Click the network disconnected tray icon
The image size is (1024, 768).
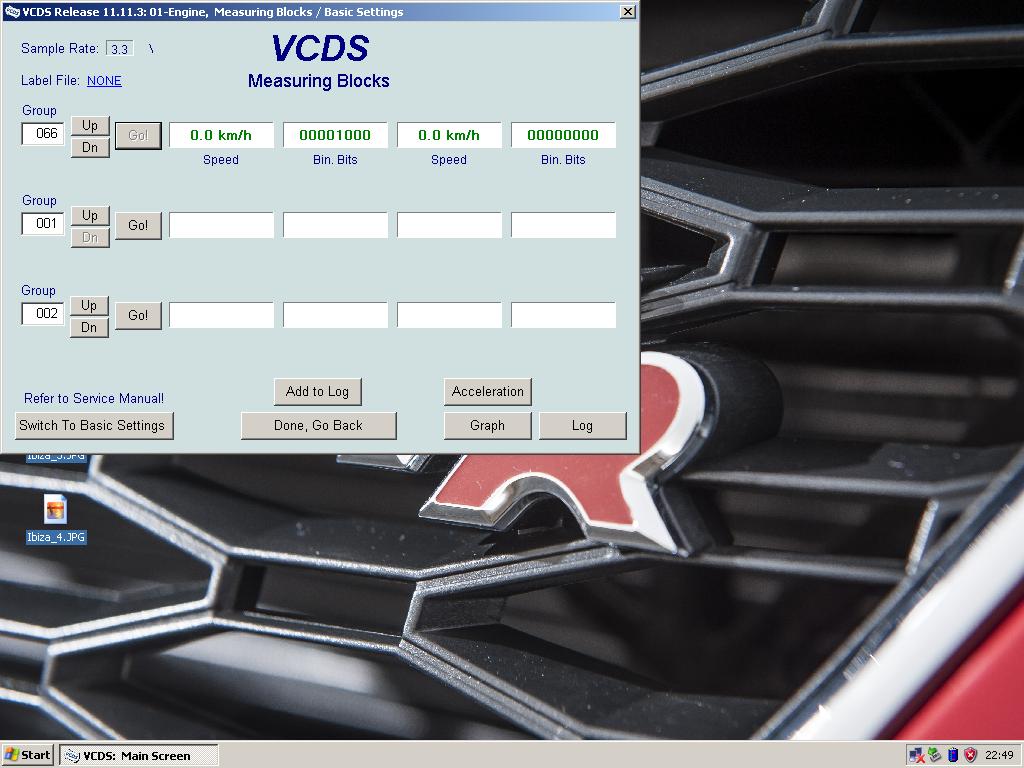pos(916,755)
